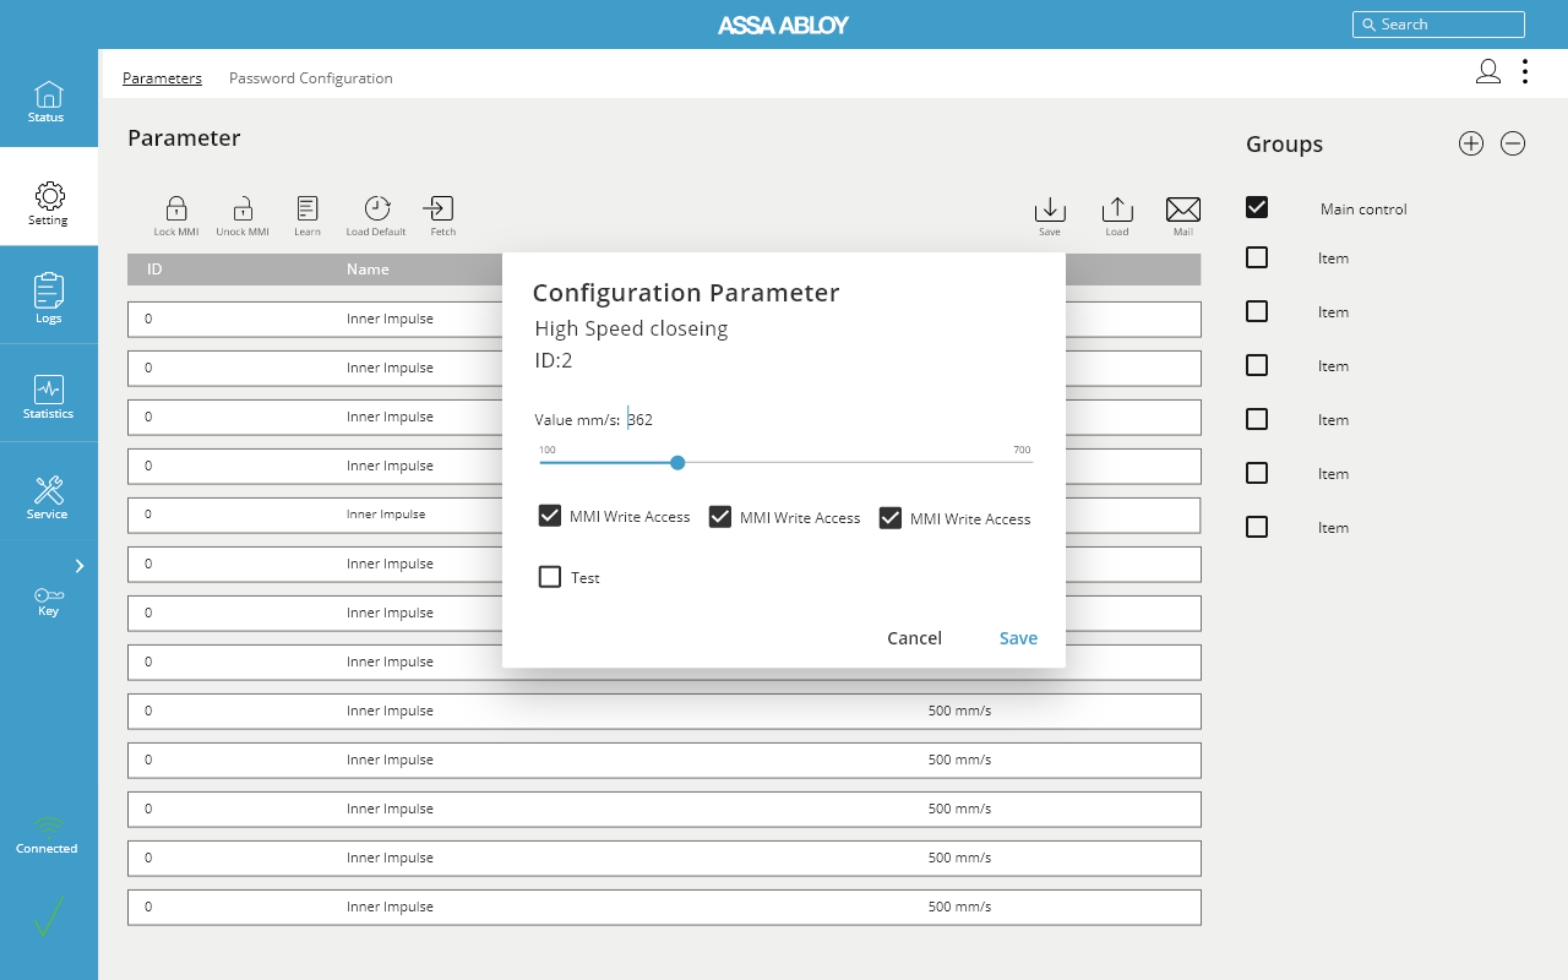1568x980 pixels.
Task: Uncheck the Main control group checkbox
Action: pyautogui.click(x=1257, y=208)
